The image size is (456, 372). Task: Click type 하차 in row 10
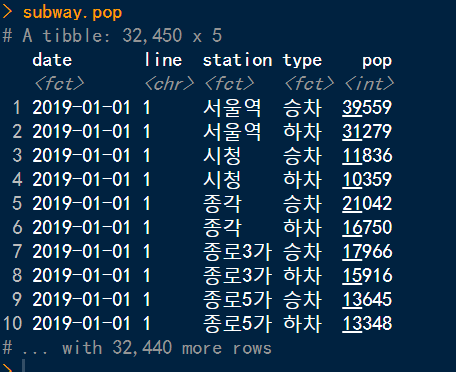click(x=302, y=324)
